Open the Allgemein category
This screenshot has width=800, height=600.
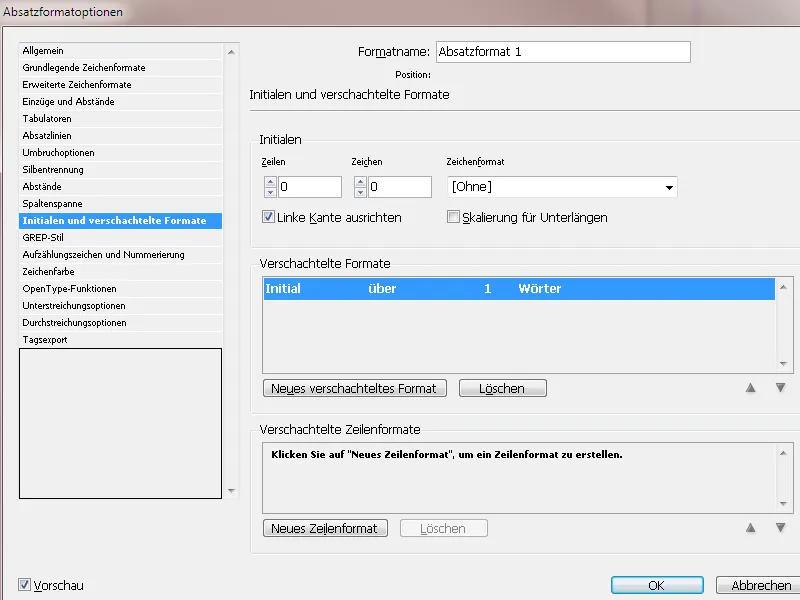[x=121, y=51]
